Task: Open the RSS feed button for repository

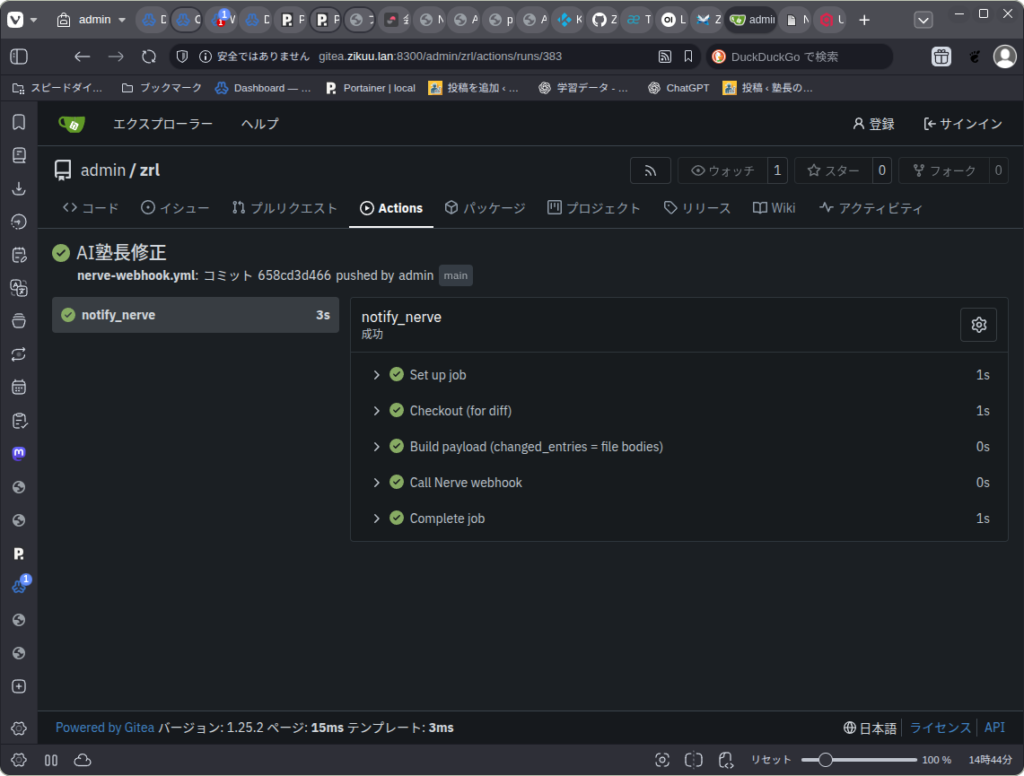Action: point(650,171)
